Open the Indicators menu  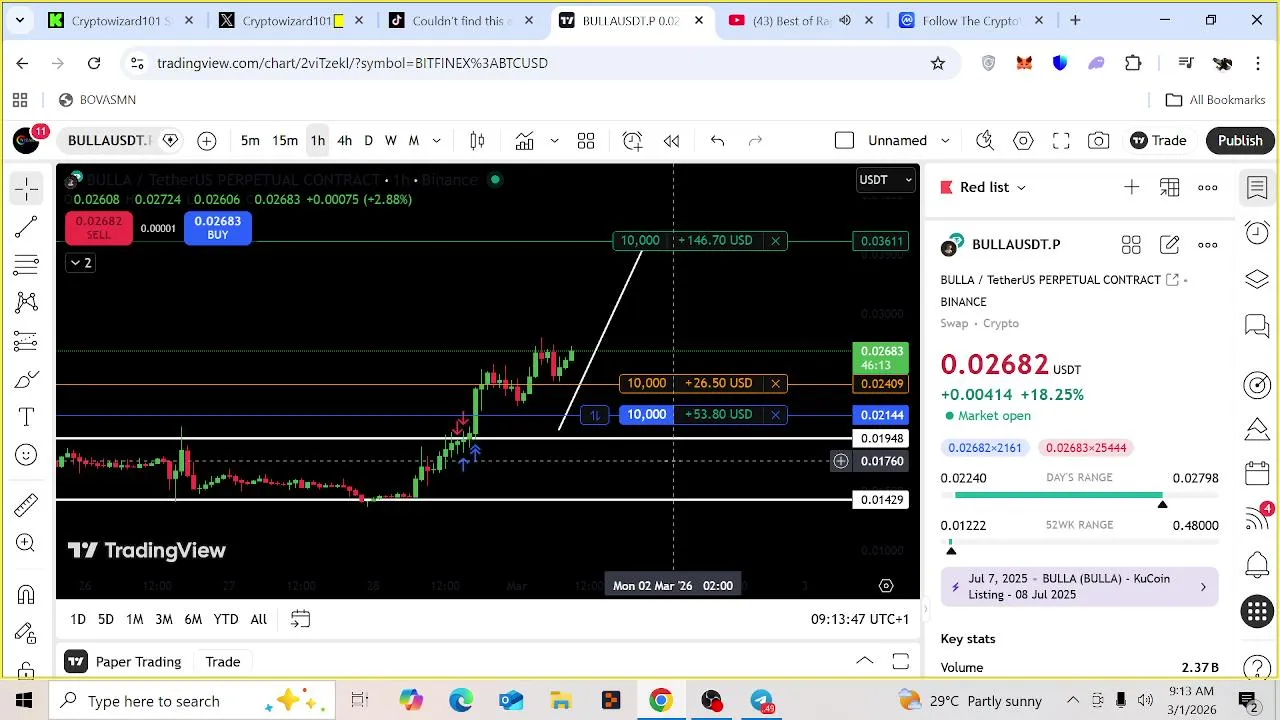(x=525, y=141)
